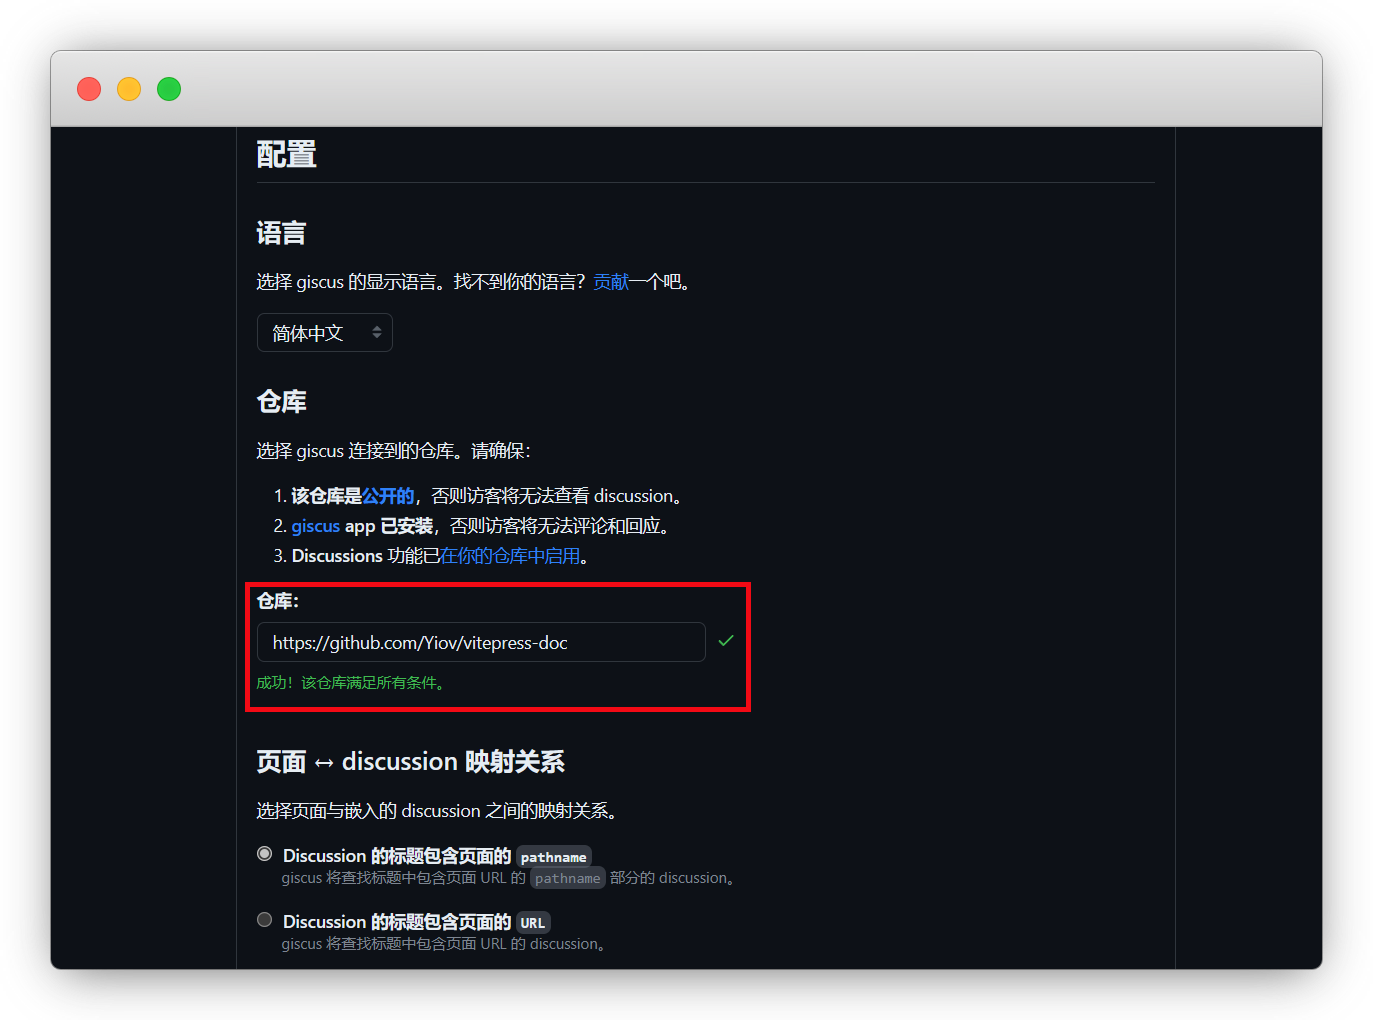Screen dimensions: 1373x1020
Task: Click the green 成功 success message
Action: pyautogui.click(x=350, y=683)
